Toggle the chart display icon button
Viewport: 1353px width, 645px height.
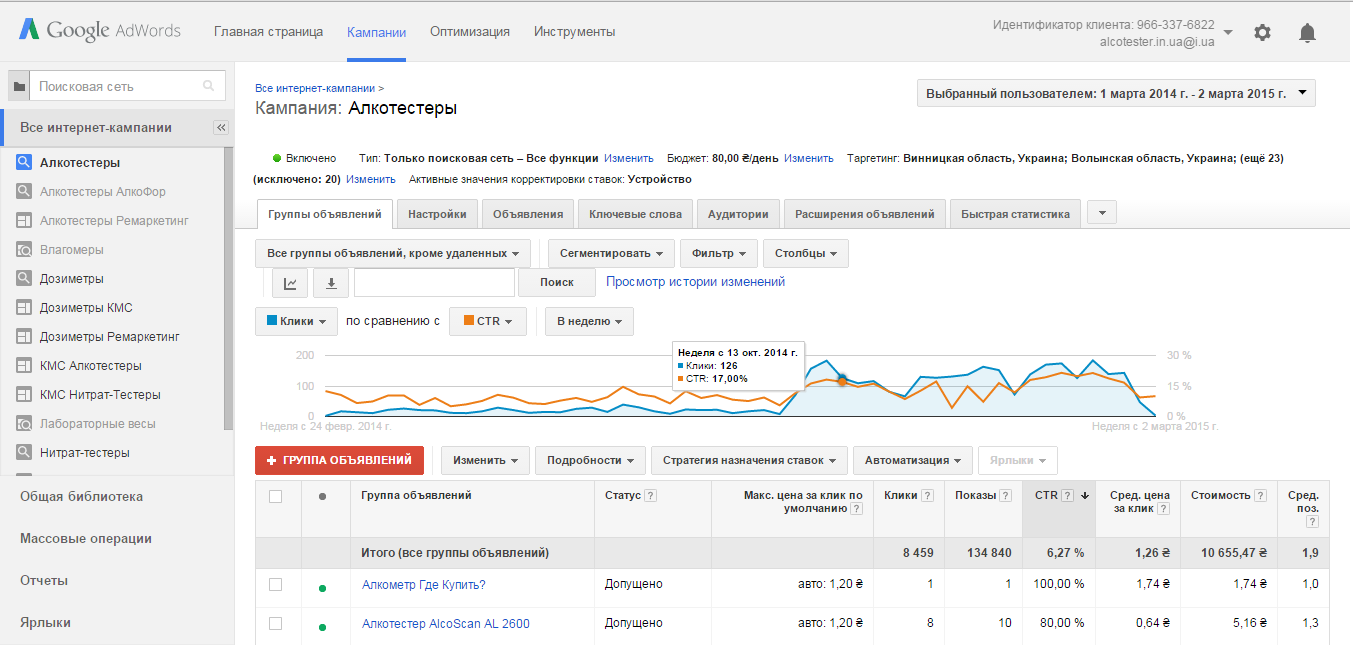tap(290, 283)
